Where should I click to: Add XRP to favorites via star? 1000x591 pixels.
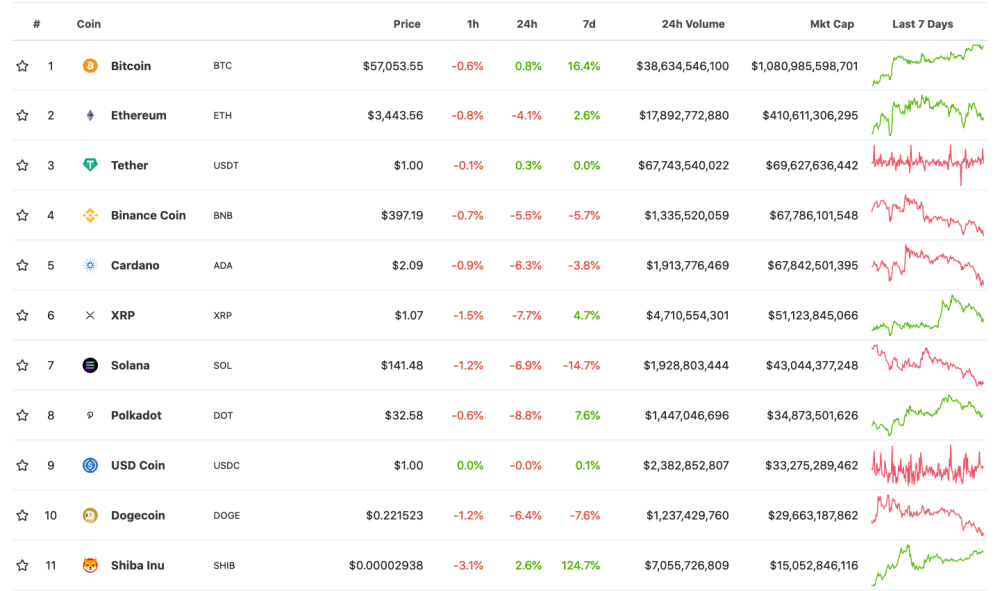point(22,315)
